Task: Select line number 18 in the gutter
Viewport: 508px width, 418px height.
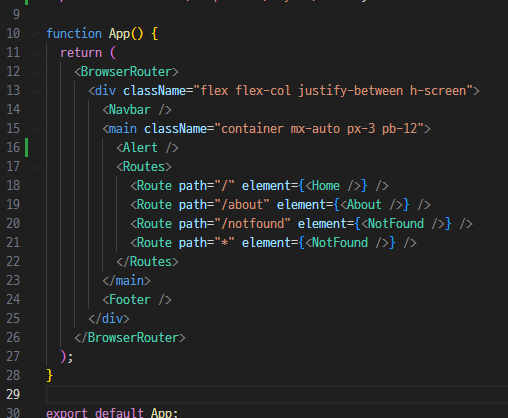Action: 13,186
